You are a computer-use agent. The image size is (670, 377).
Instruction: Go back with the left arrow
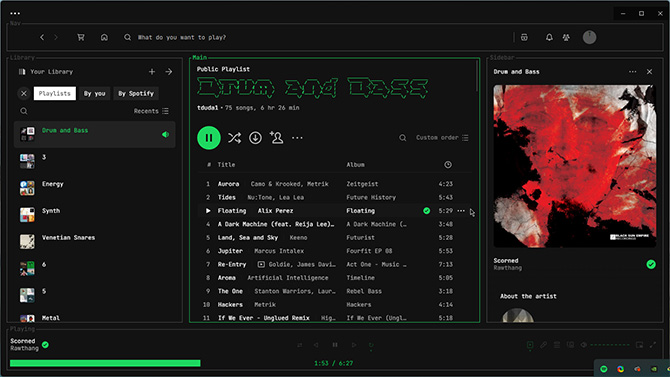click(42, 38)
